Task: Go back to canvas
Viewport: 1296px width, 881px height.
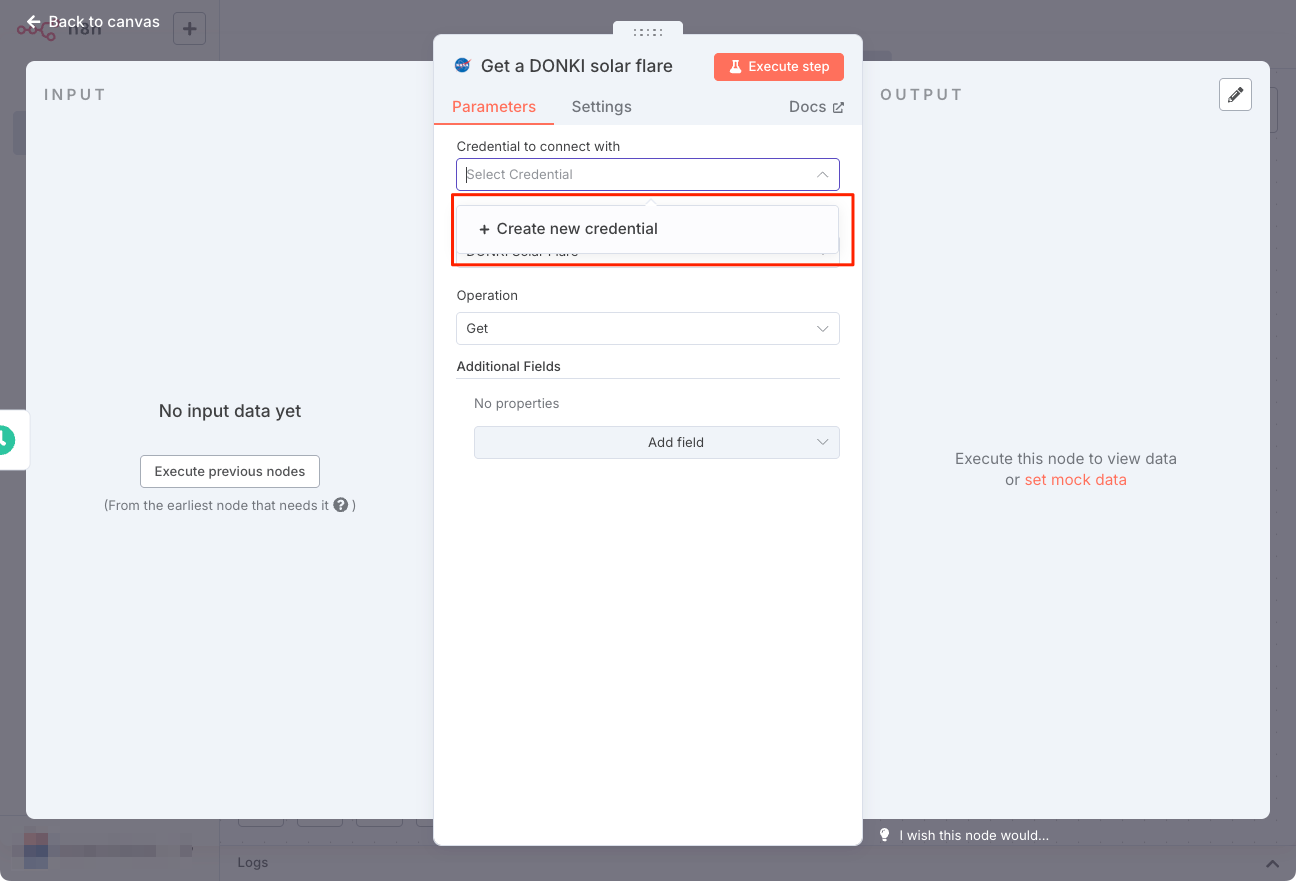Action: tap(93, 21)
